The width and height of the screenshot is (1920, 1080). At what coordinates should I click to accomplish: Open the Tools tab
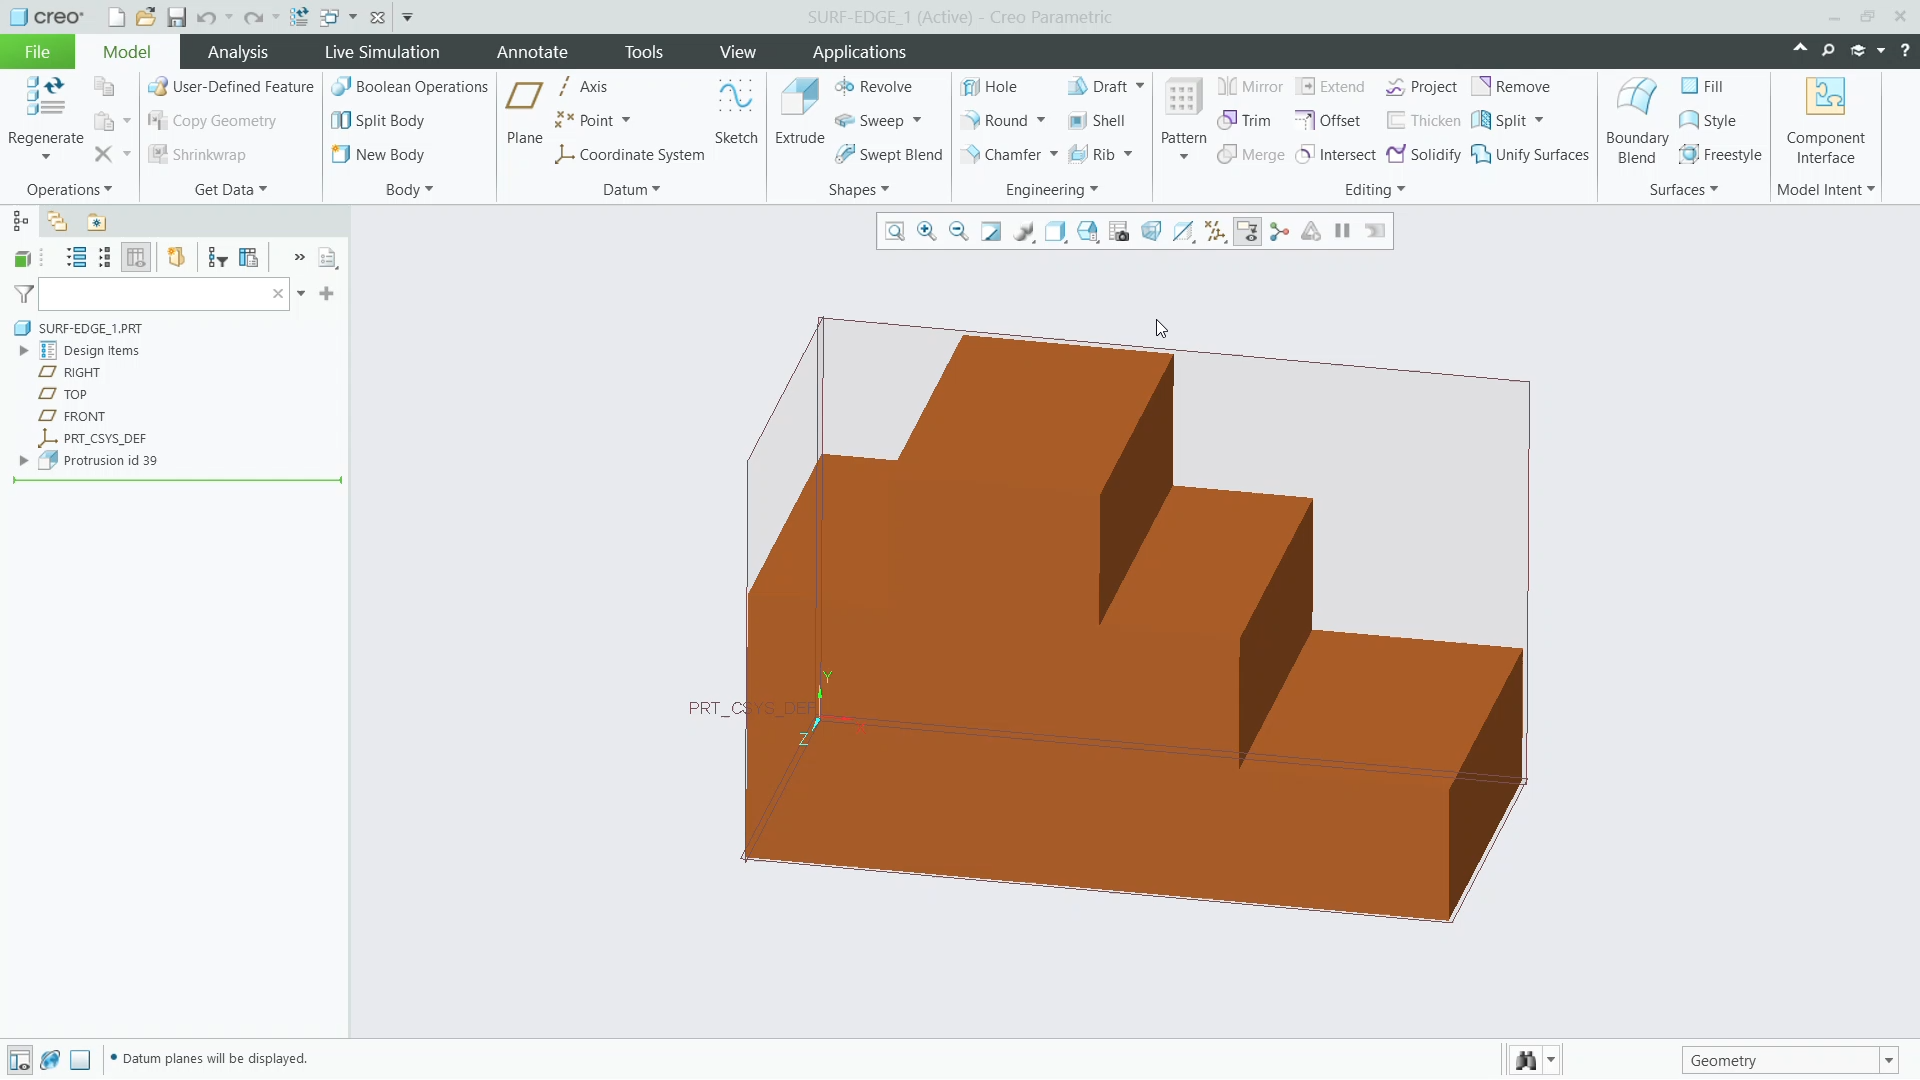[x=643, y=52]
